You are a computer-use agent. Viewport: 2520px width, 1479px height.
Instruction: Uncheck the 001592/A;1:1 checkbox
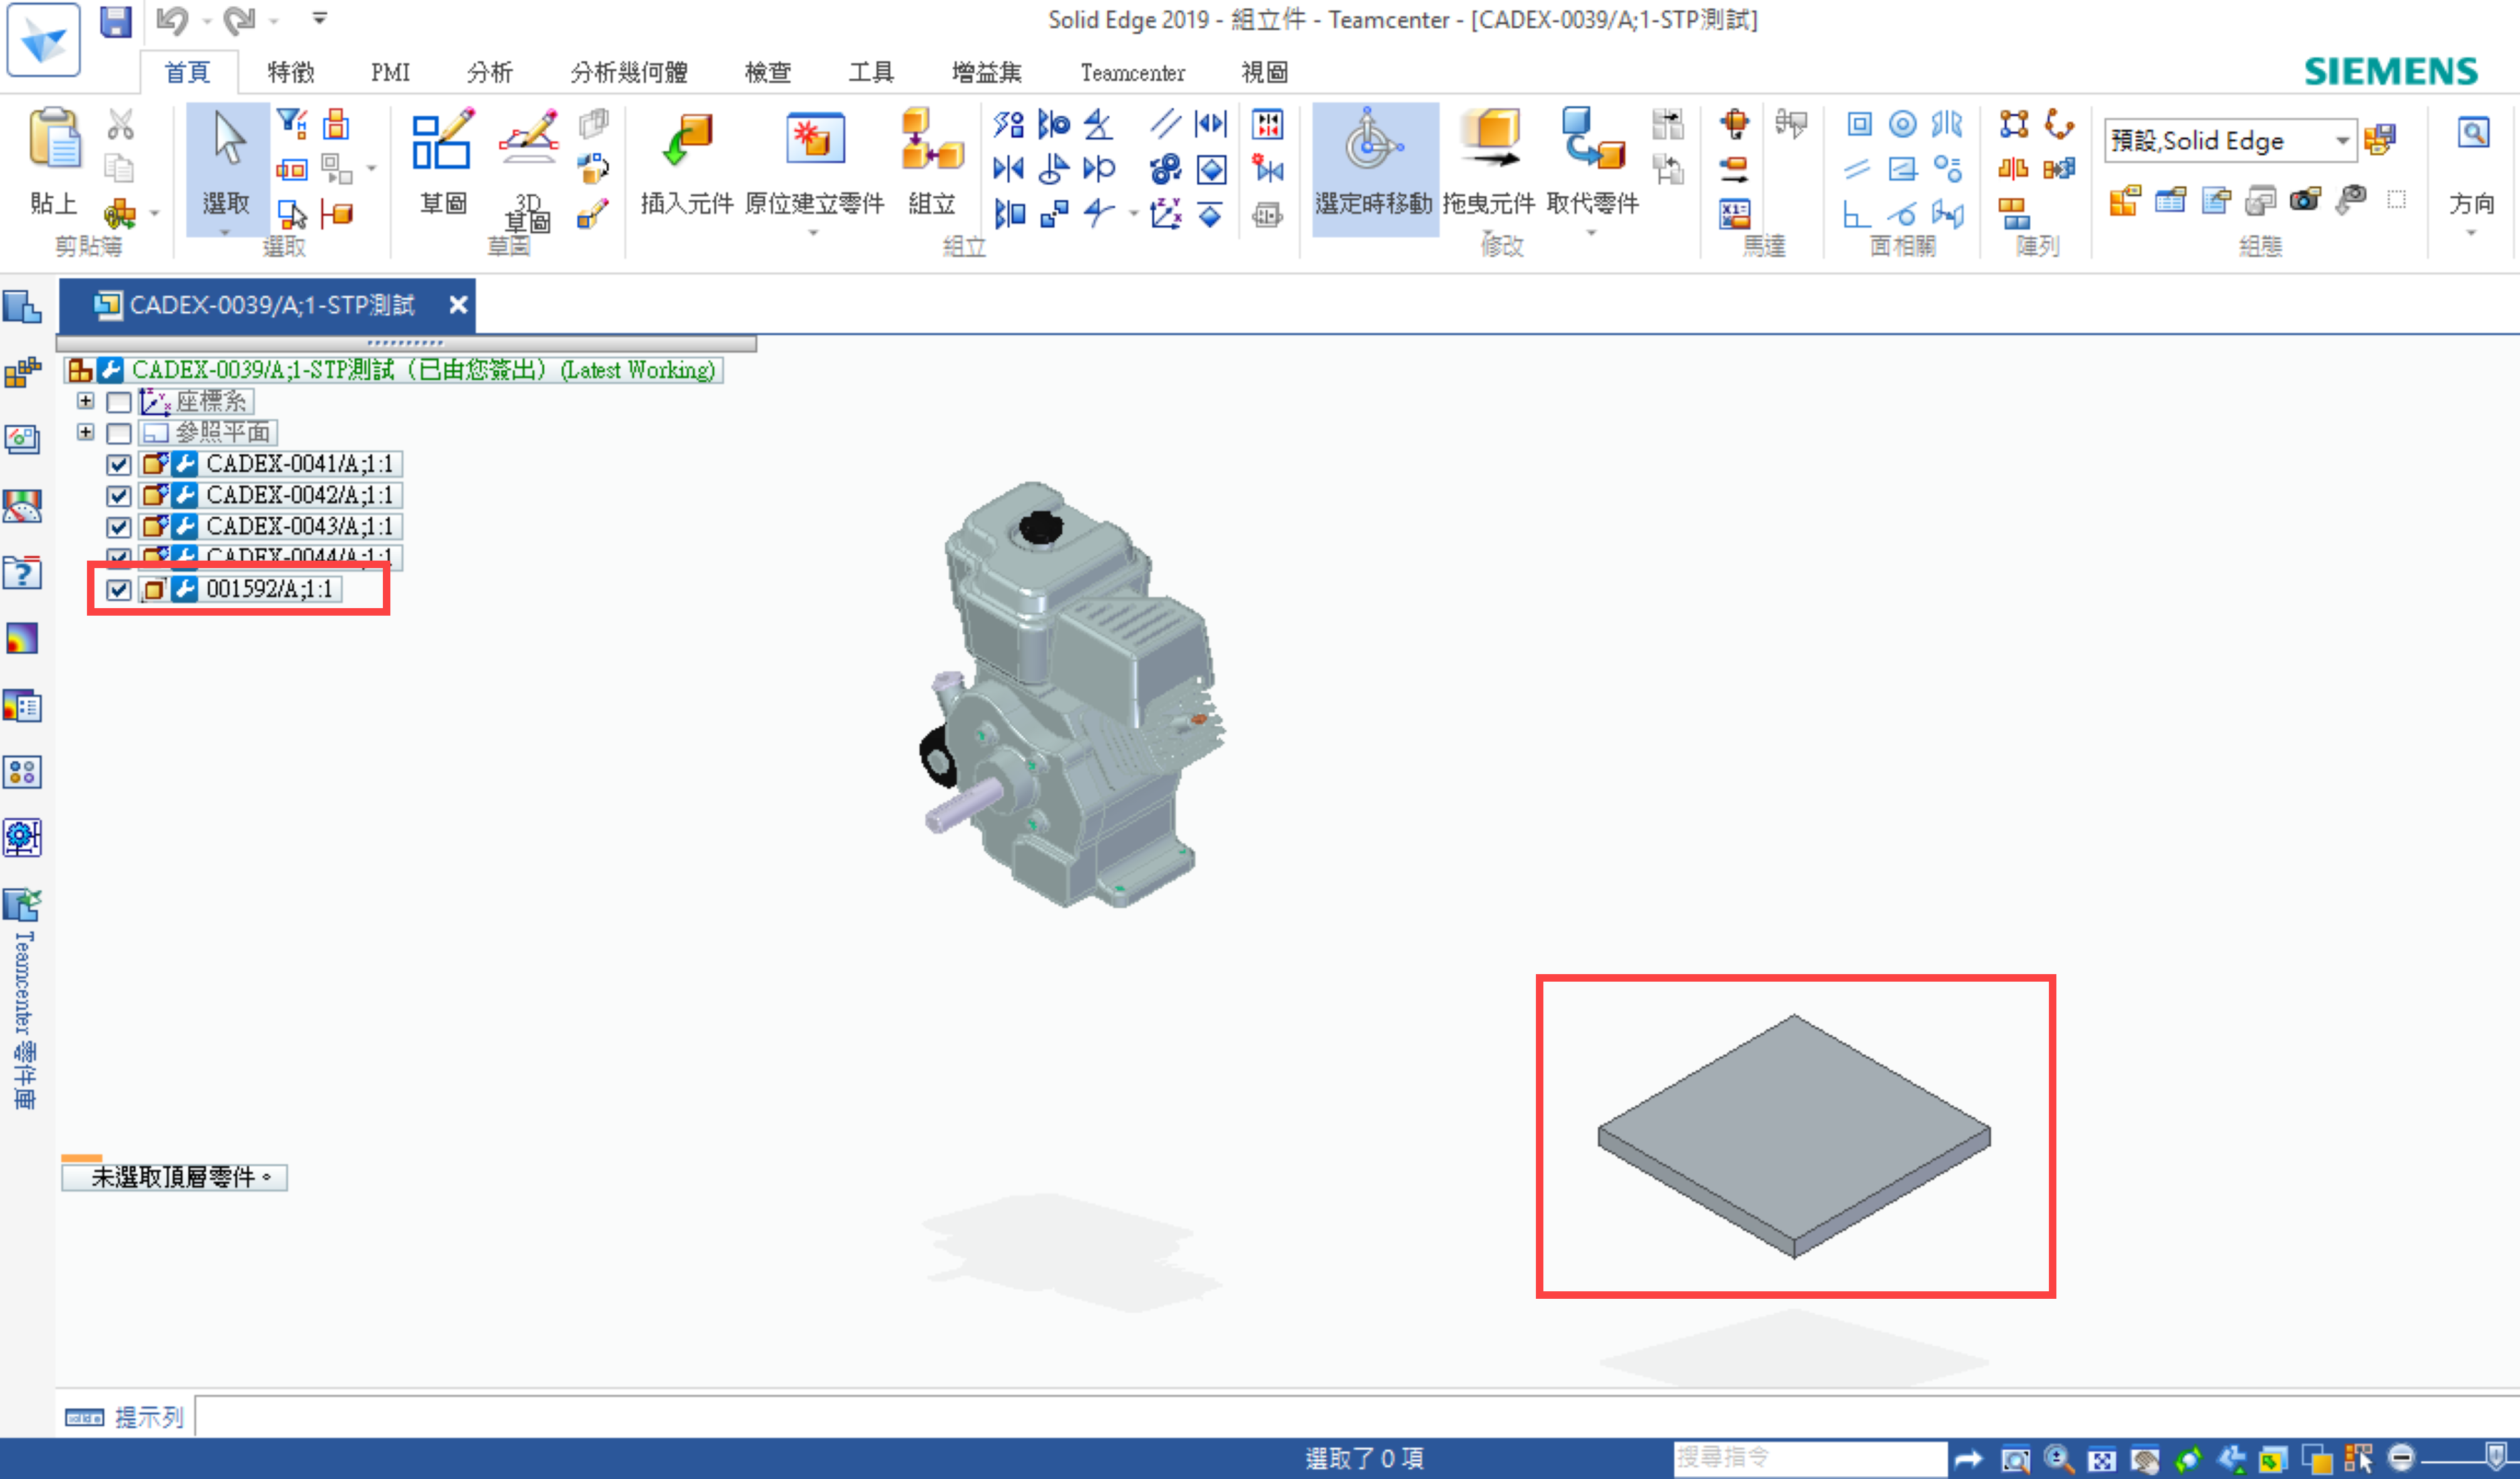click(x=119, y=589)
